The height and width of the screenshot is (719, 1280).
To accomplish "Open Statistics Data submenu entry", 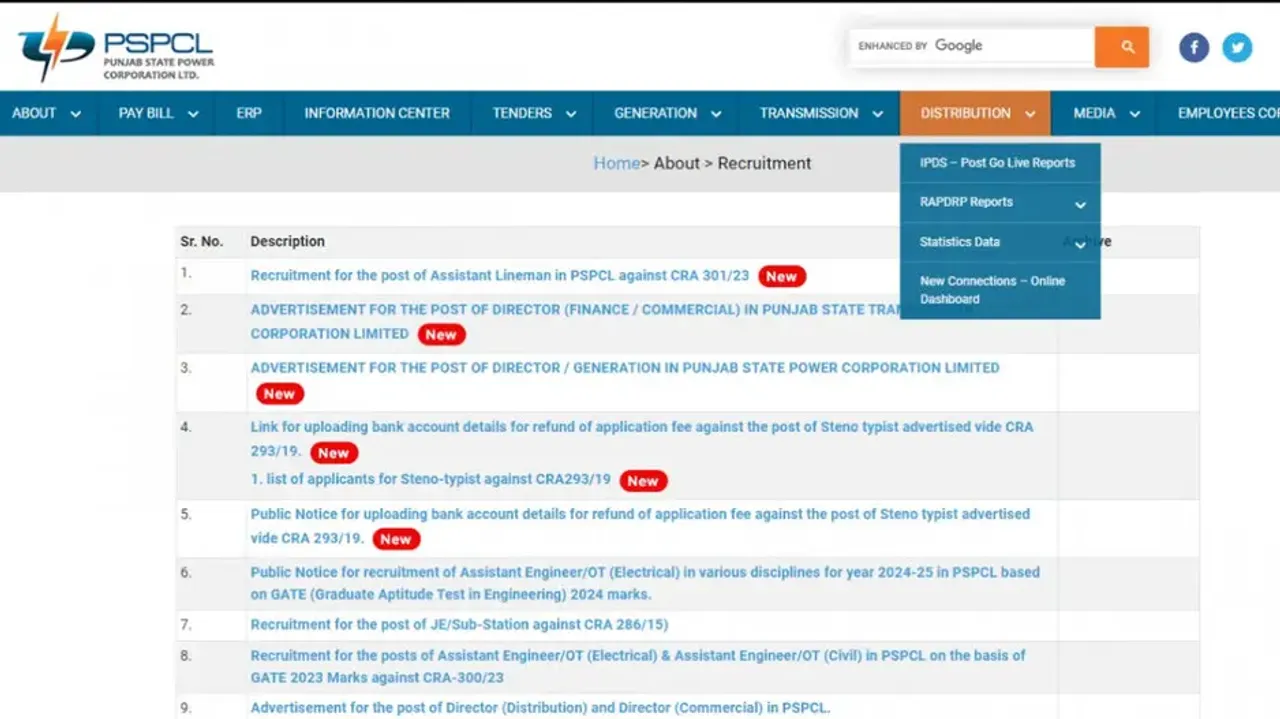I will point(960,242).
